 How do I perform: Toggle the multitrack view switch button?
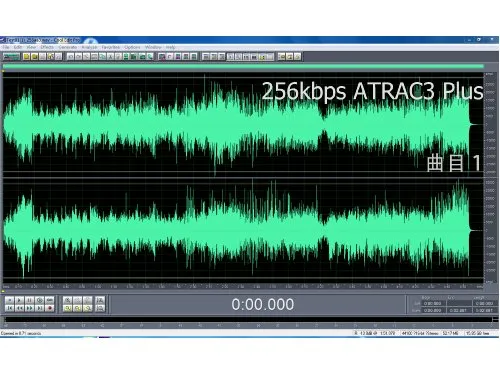(11, 57)
